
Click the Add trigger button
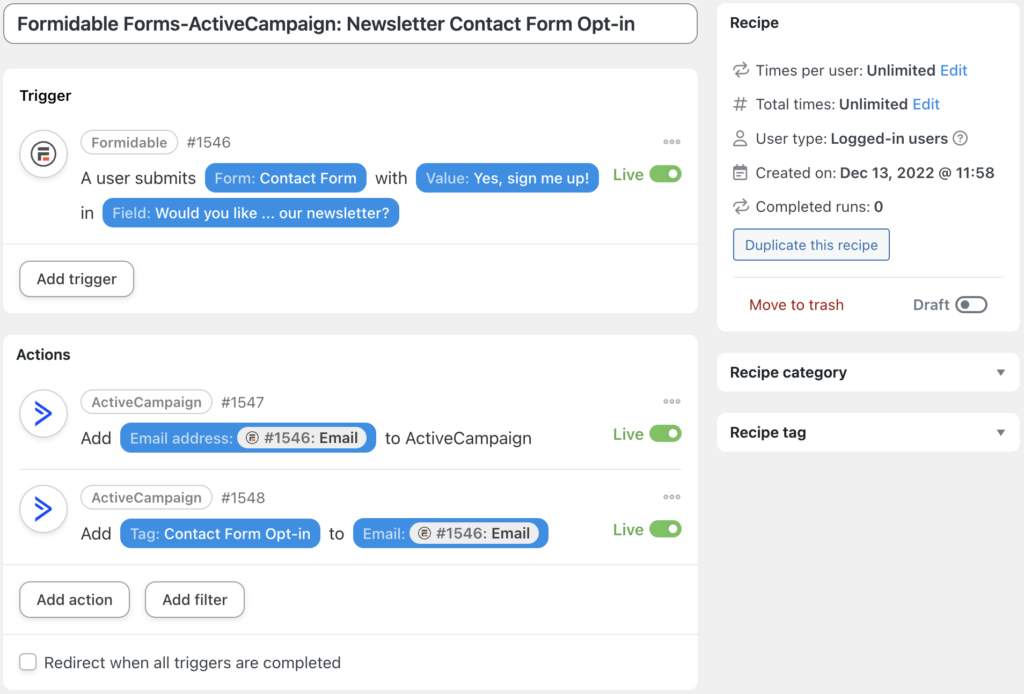tap(76, 279)
